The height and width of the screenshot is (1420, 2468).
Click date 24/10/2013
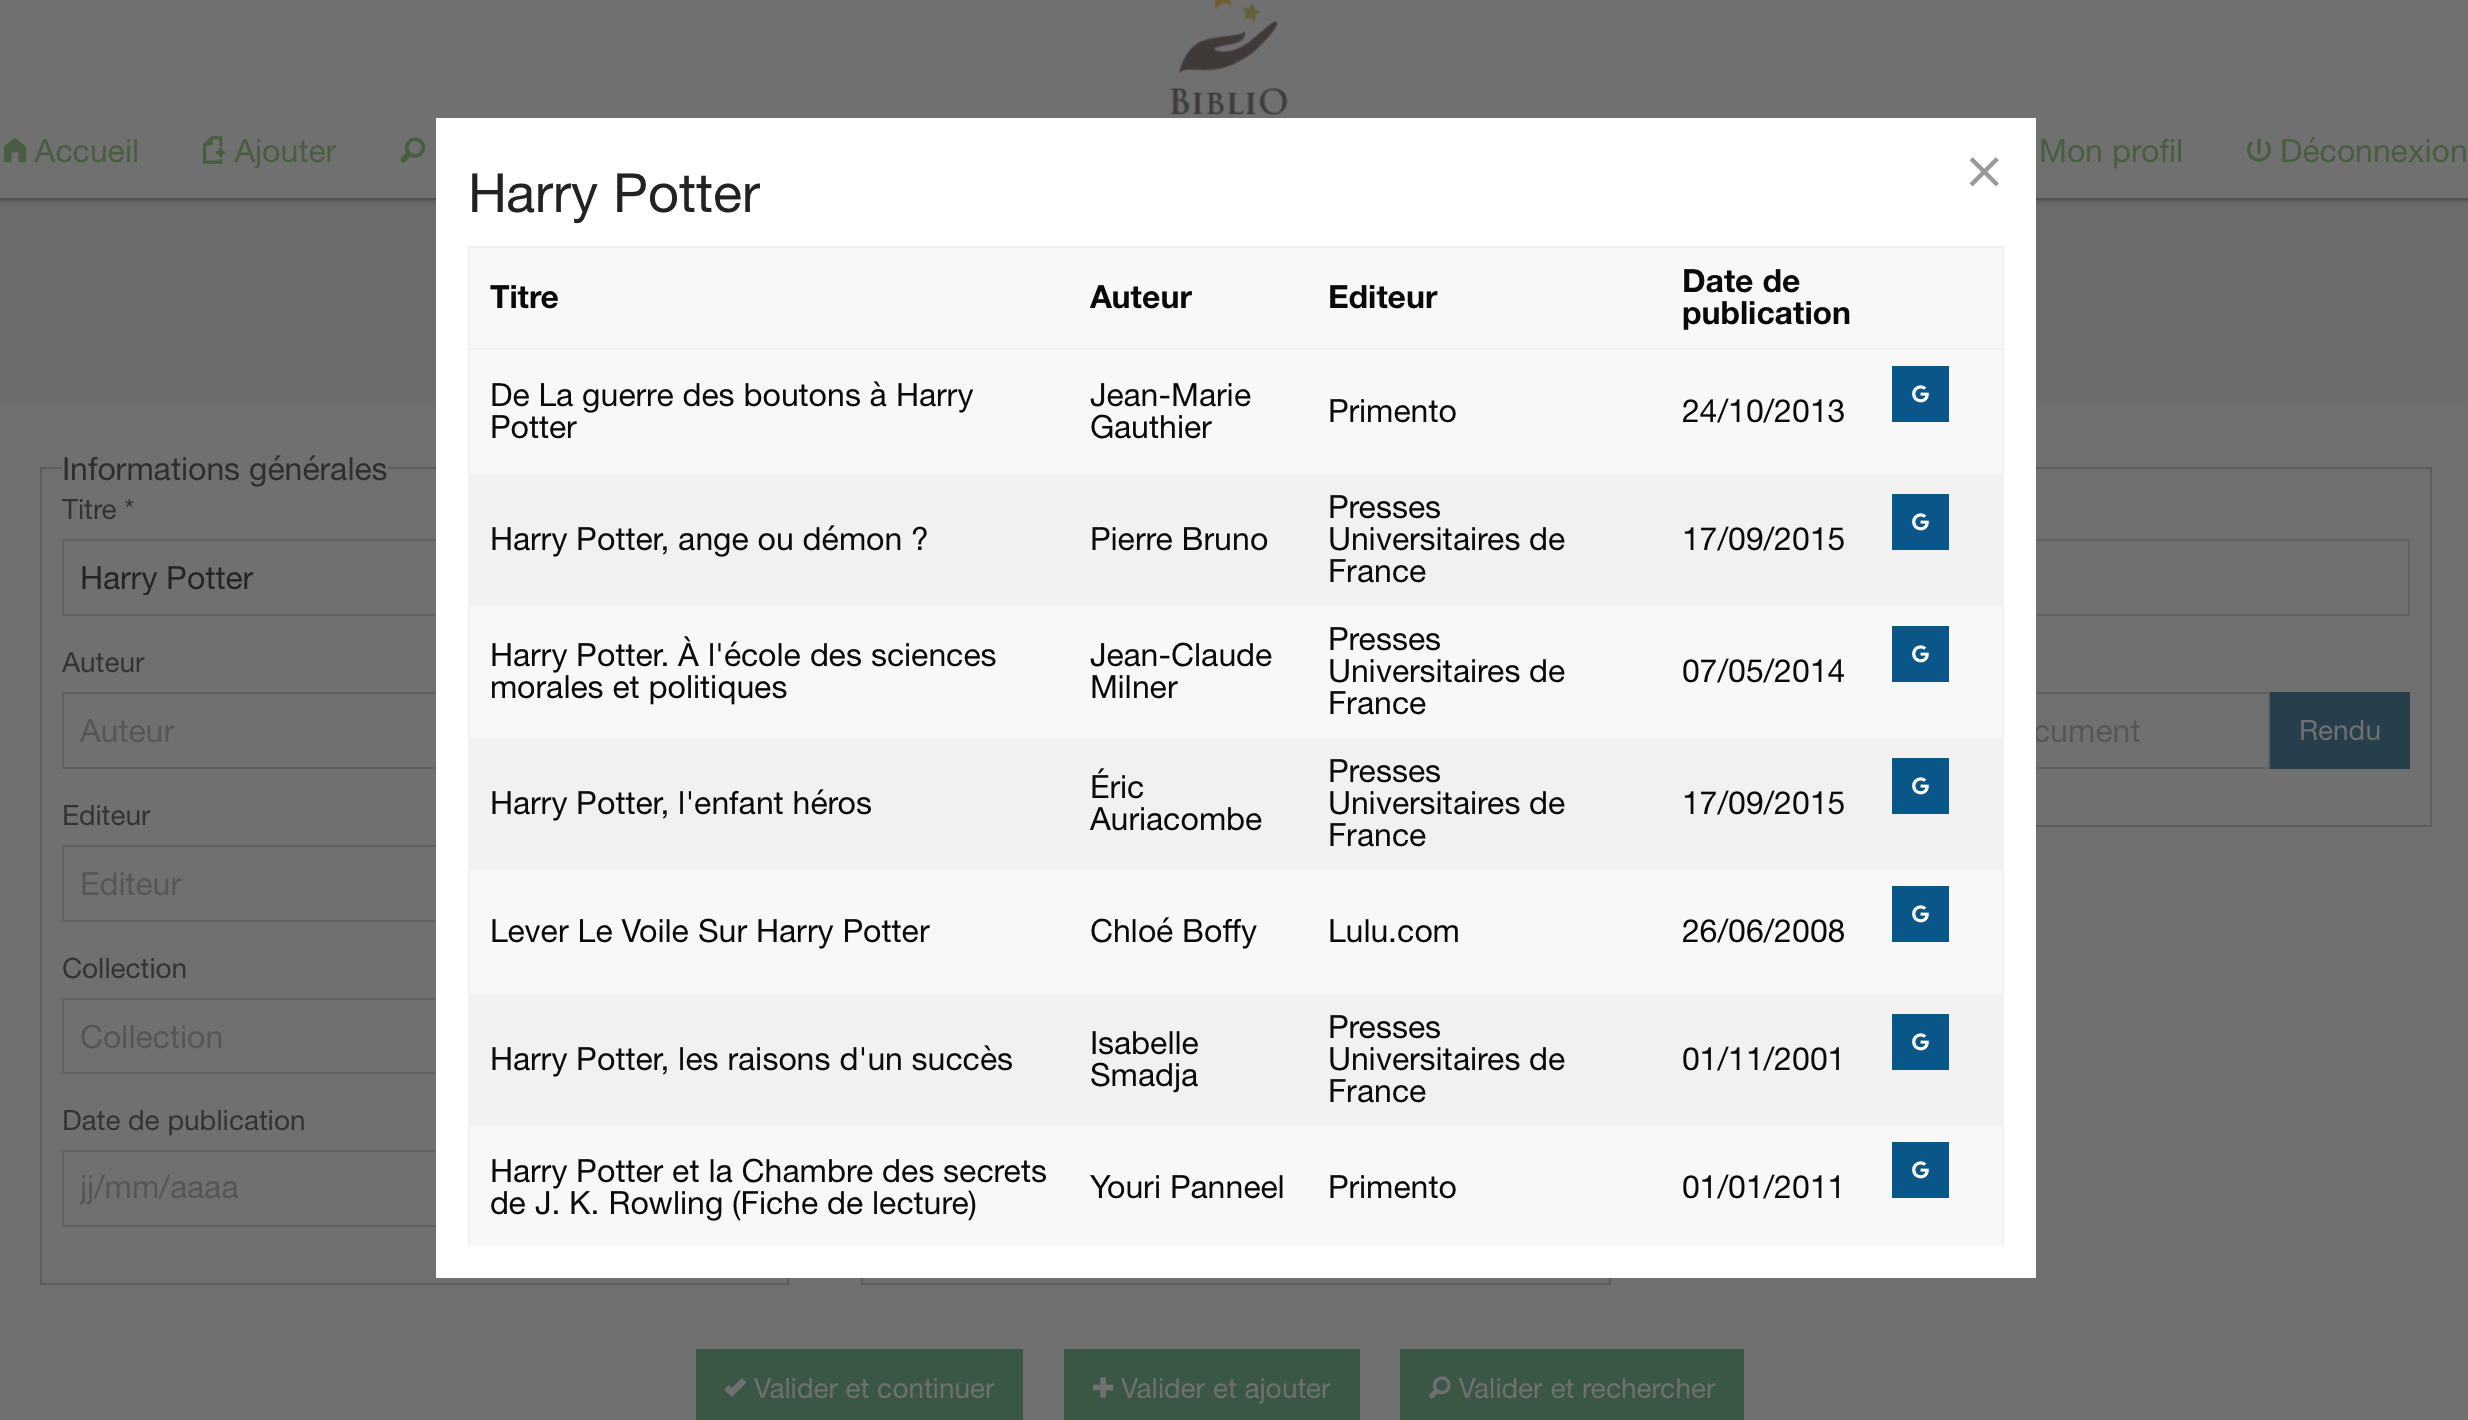click(1763, 411)
